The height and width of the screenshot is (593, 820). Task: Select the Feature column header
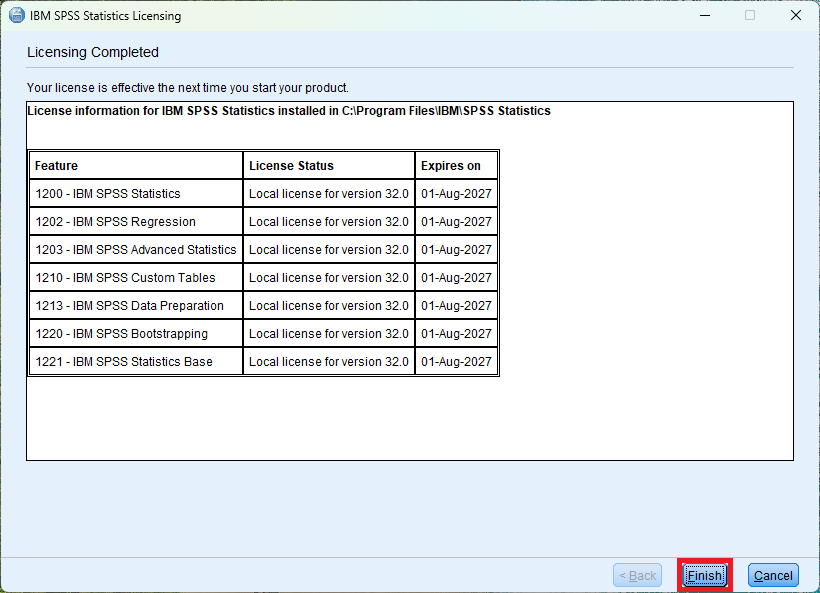coord(136,166)
